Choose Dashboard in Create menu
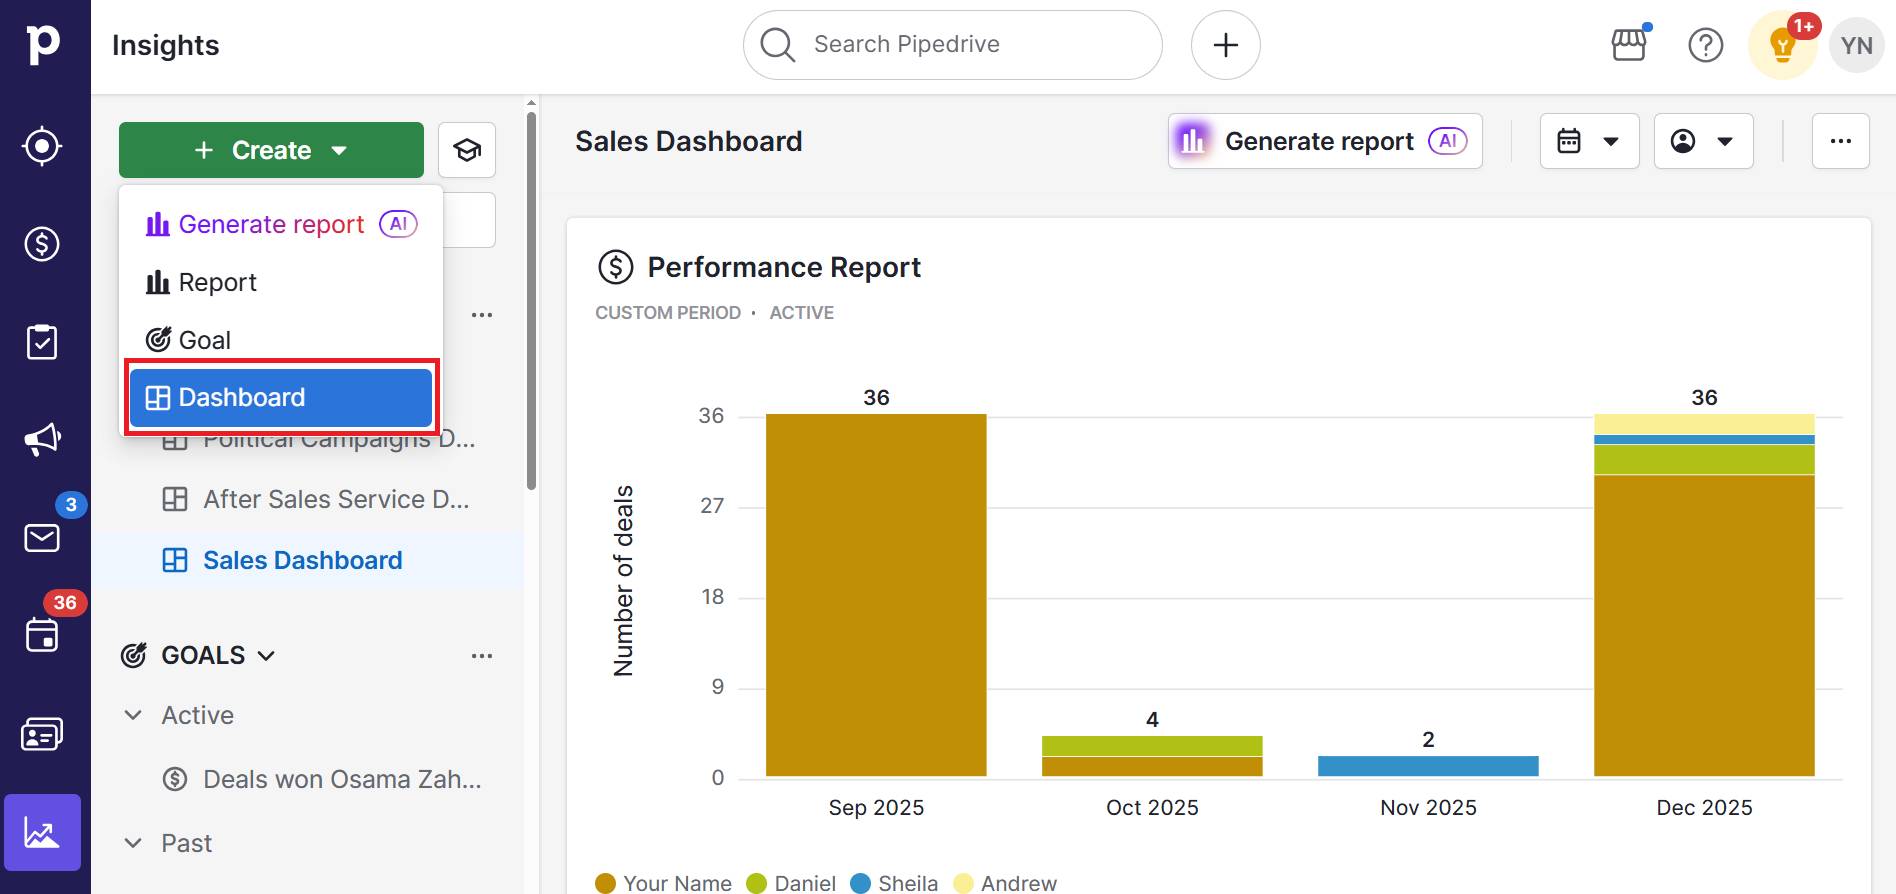Viewport: 1896px width, 894px height. click(281, 398)
